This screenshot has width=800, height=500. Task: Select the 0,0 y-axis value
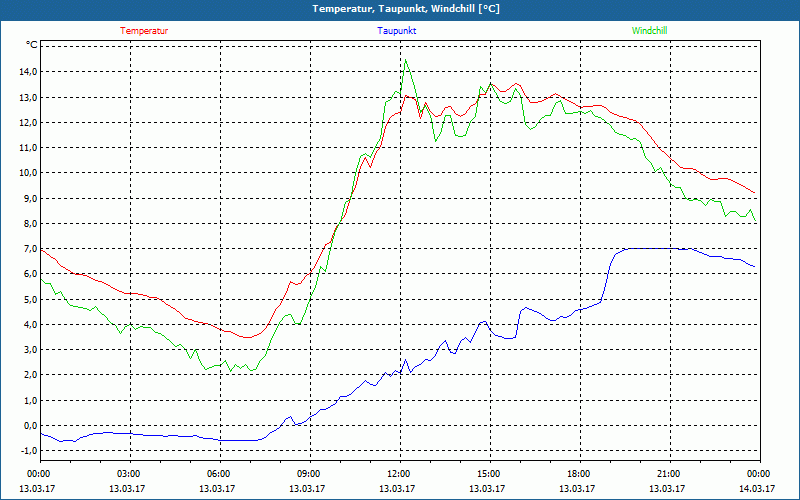coord(30,426)
